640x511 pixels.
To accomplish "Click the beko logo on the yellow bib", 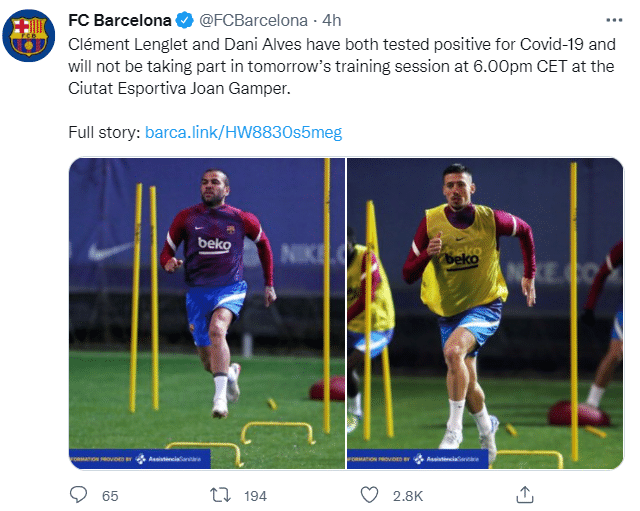I will tap(461, 259).
